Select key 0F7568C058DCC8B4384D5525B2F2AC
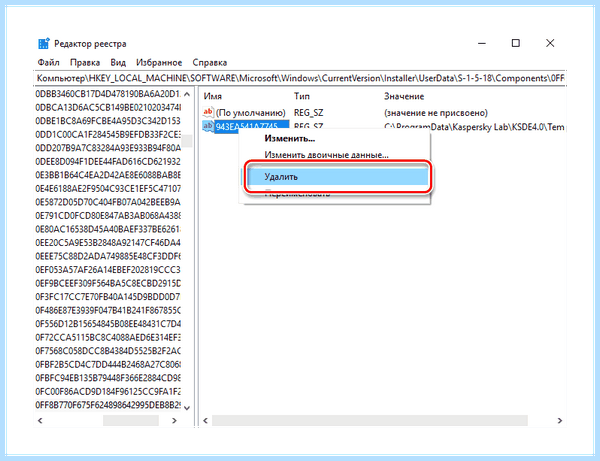600x461 pixels. click(108, 351)
